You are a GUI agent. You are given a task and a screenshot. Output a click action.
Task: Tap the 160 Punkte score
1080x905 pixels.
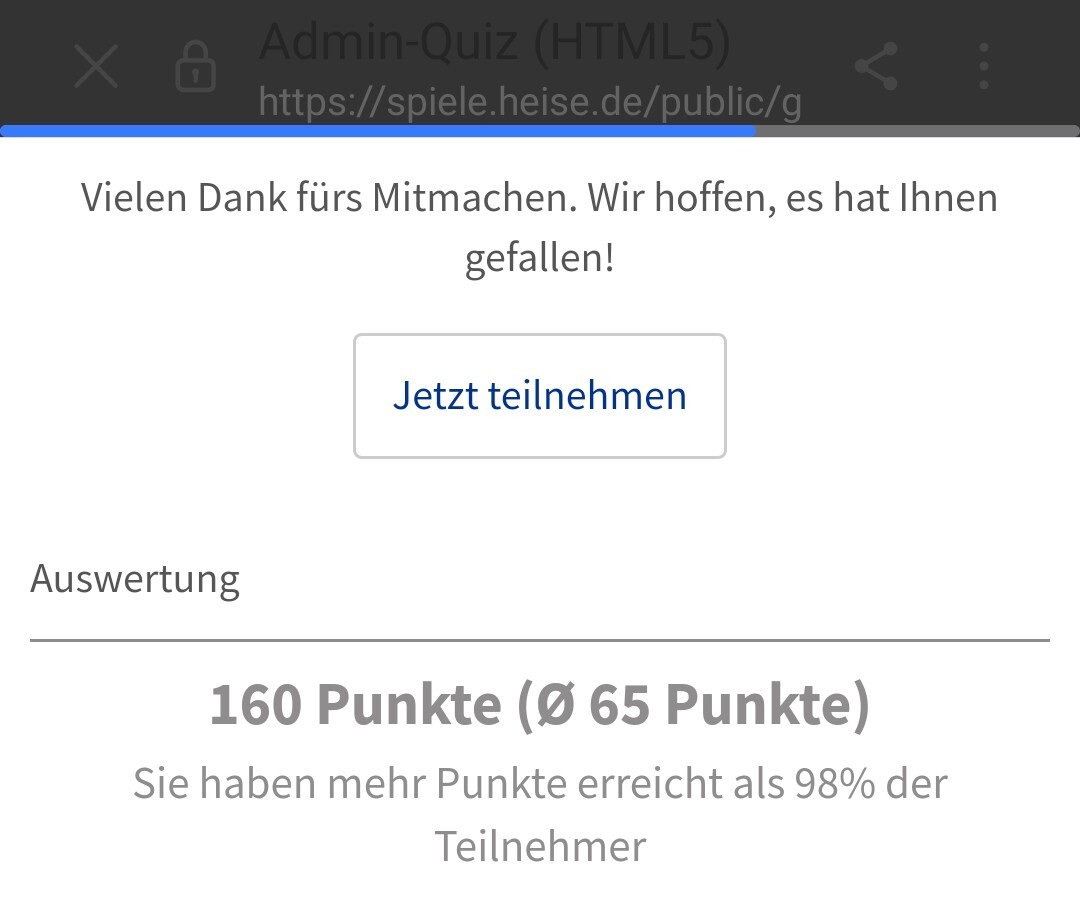[355, 705]
